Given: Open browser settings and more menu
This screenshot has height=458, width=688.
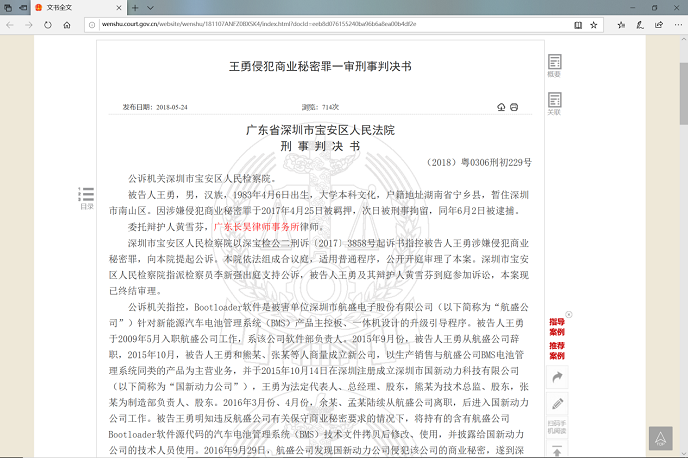Looking at the screenshot, I should click(x=678, y=25).
